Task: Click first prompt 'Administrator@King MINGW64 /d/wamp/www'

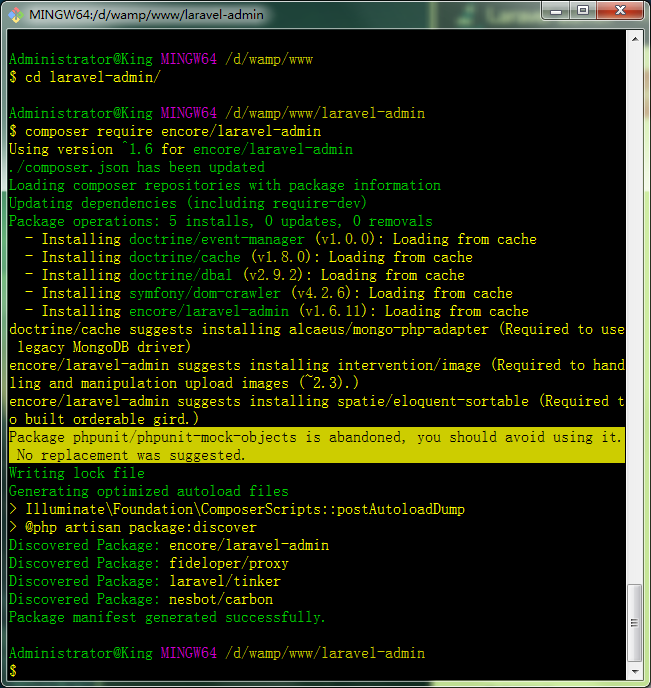Action: tap(161, 59)
